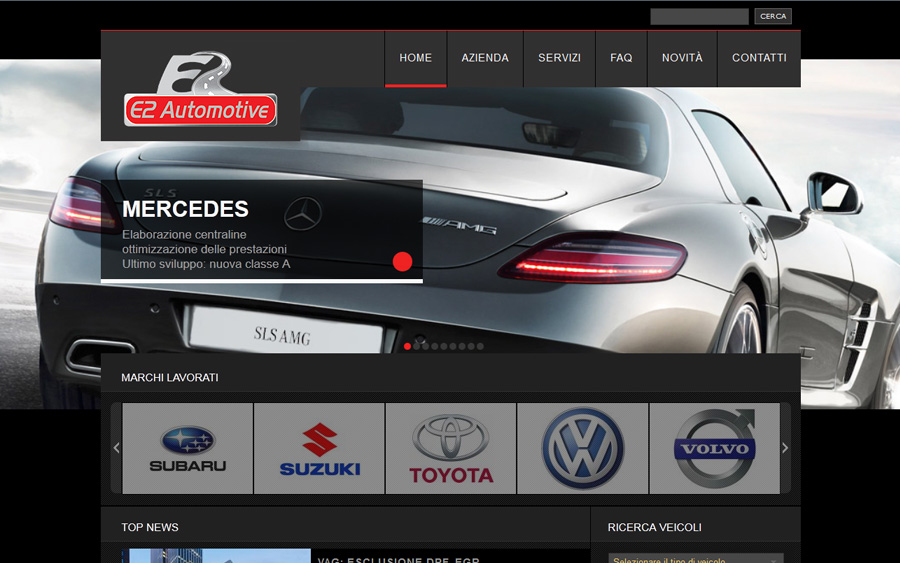Select the Toyota brand logo

point(451,448)
